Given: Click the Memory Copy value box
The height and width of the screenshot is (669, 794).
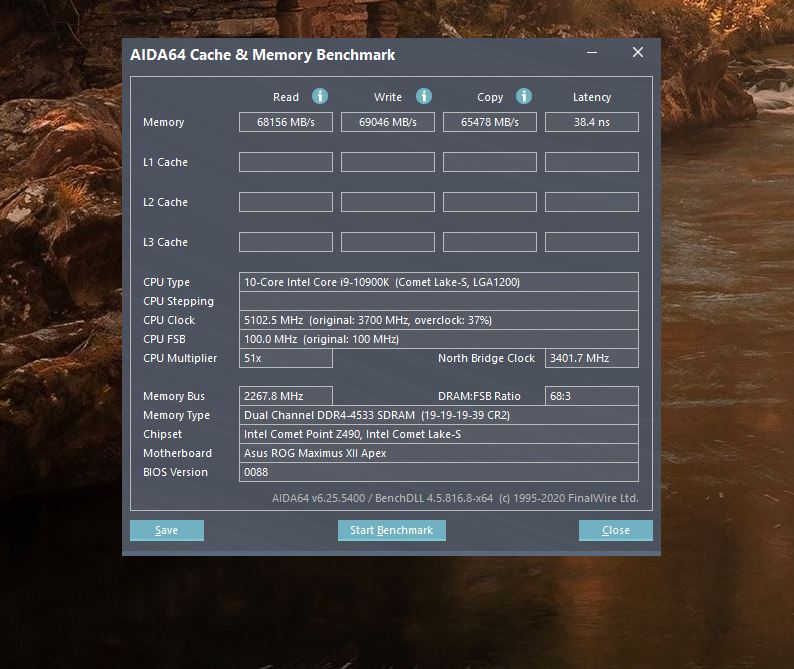Looking at the screenshot, I should [x=490, y=122].
